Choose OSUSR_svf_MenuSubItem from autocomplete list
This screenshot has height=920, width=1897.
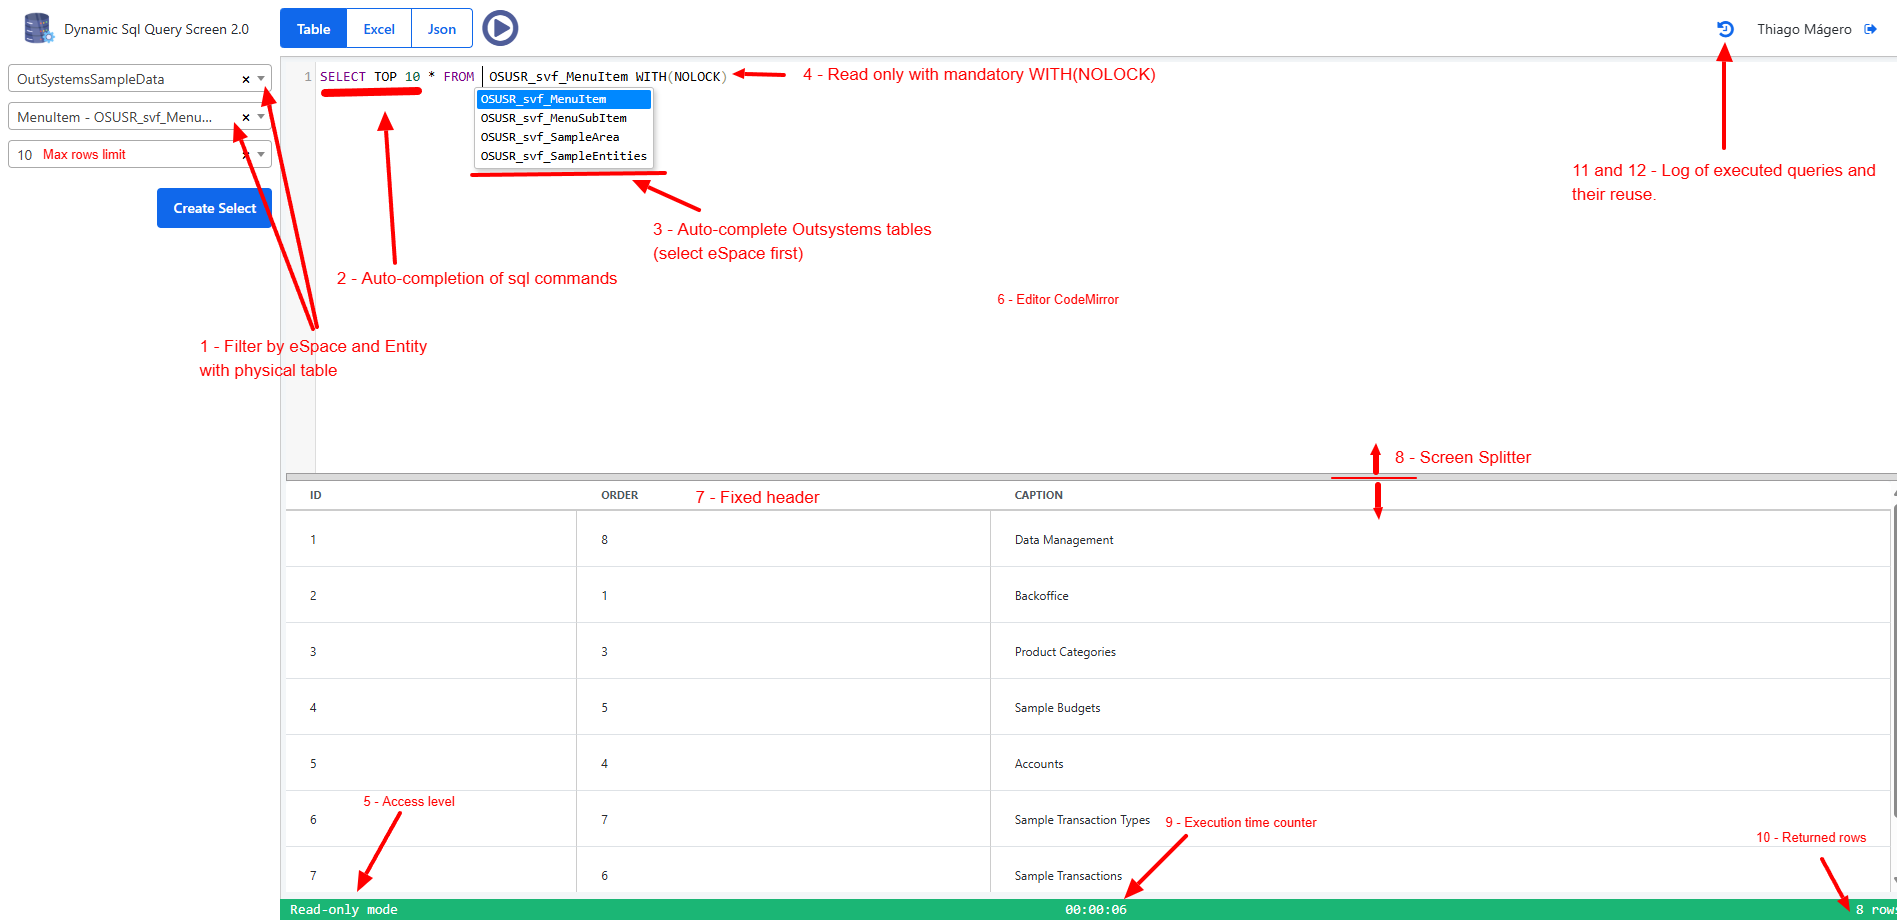tap(564, 118)
